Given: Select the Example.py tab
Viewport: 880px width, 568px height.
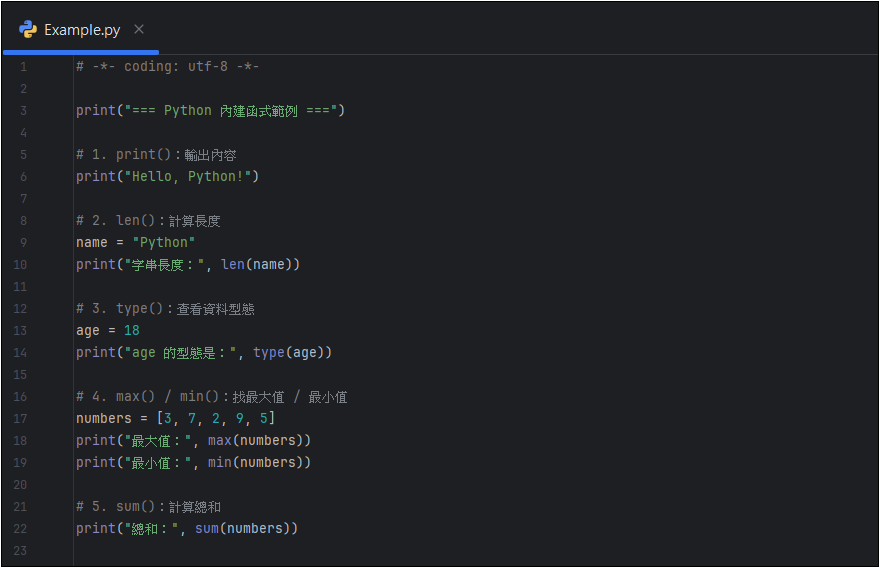Looking at the screenshot, I should (82, 30).
